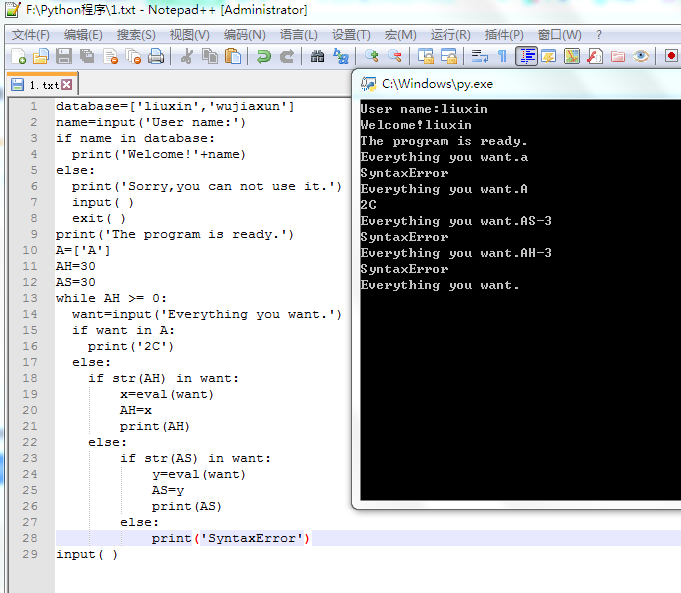
Task: Print the document using printer icon
Action: 156,56
